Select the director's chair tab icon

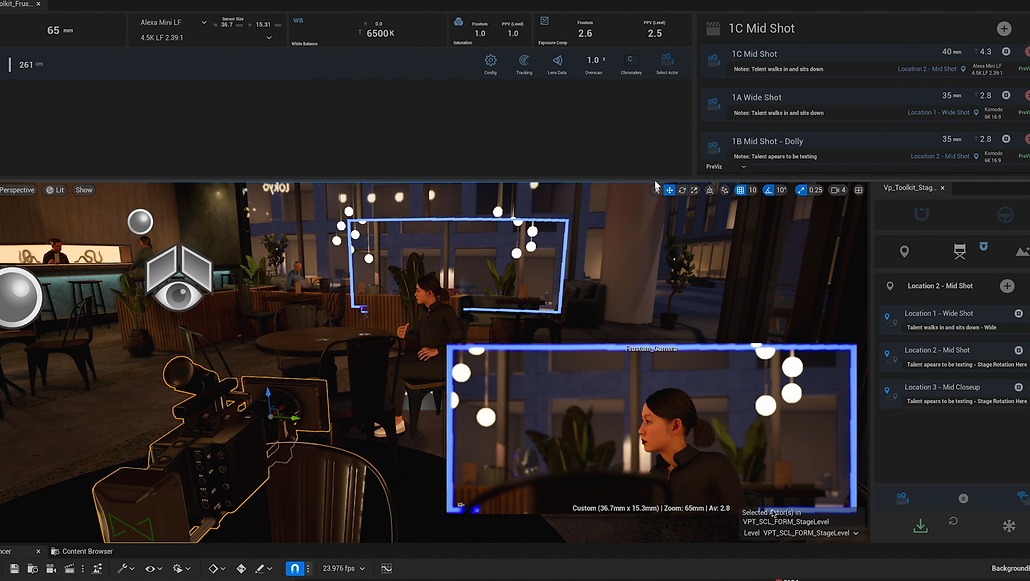point(960,251)
